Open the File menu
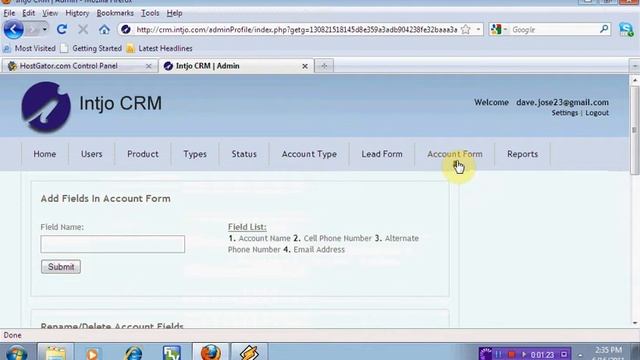Image resolution: width=640 pixels, height=360 pixels. 9,13
